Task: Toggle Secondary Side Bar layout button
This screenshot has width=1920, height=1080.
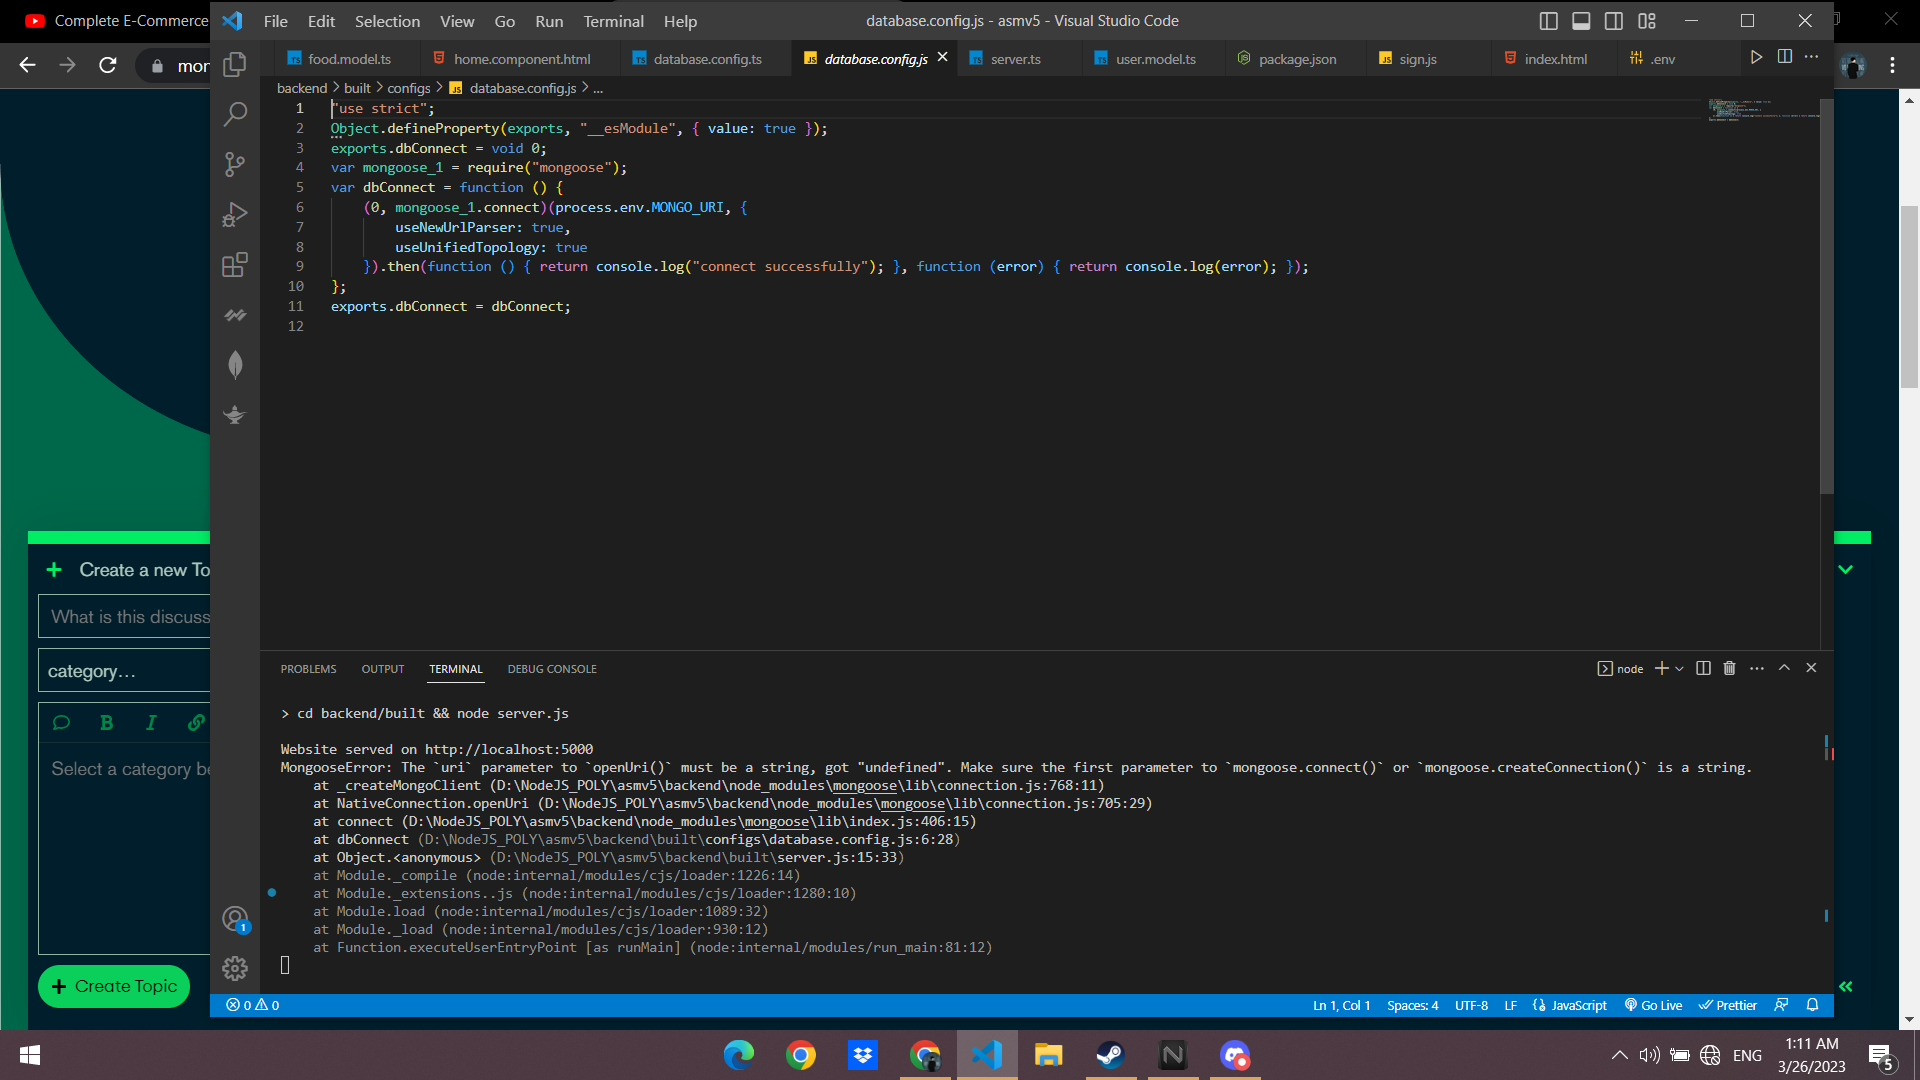Action: (x=1614, y=21)
